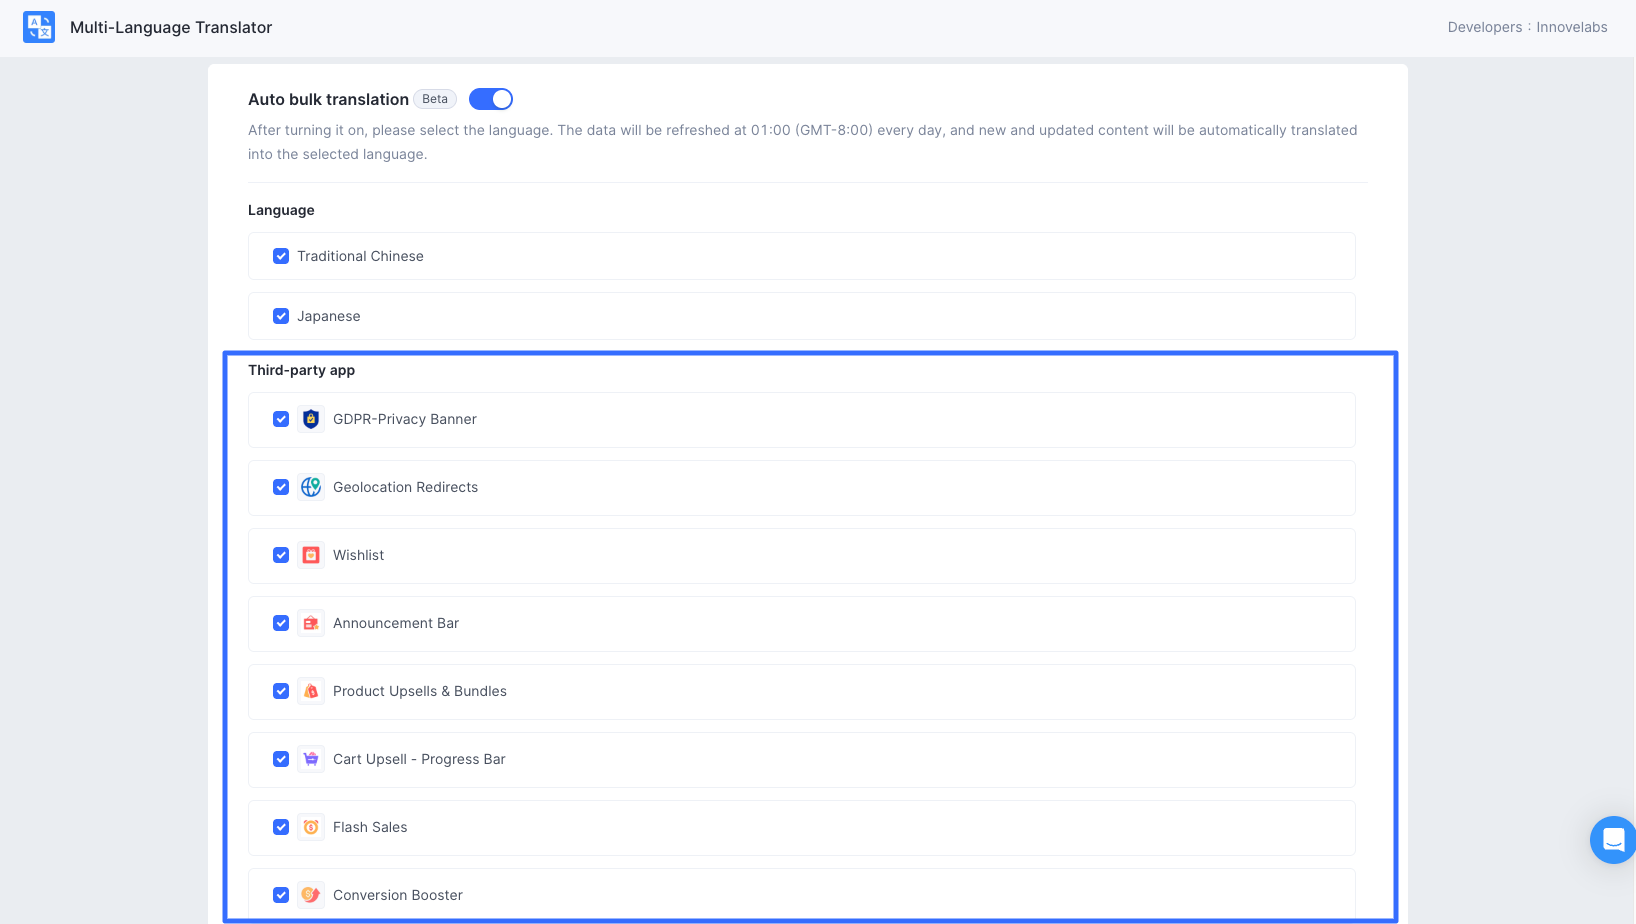1636x924 pixels.
Task: Click the Beta badge label
Action: (435, 99)
